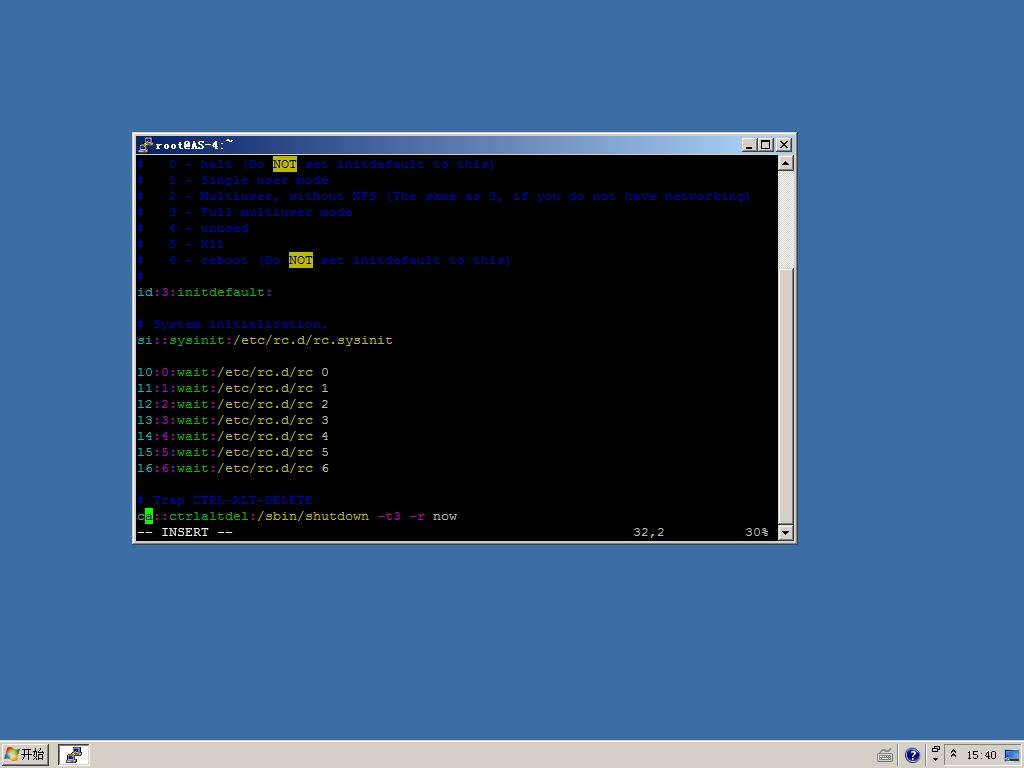Open the Start menu button
This screenshot has height=768, width=1024.
(26, 755)
